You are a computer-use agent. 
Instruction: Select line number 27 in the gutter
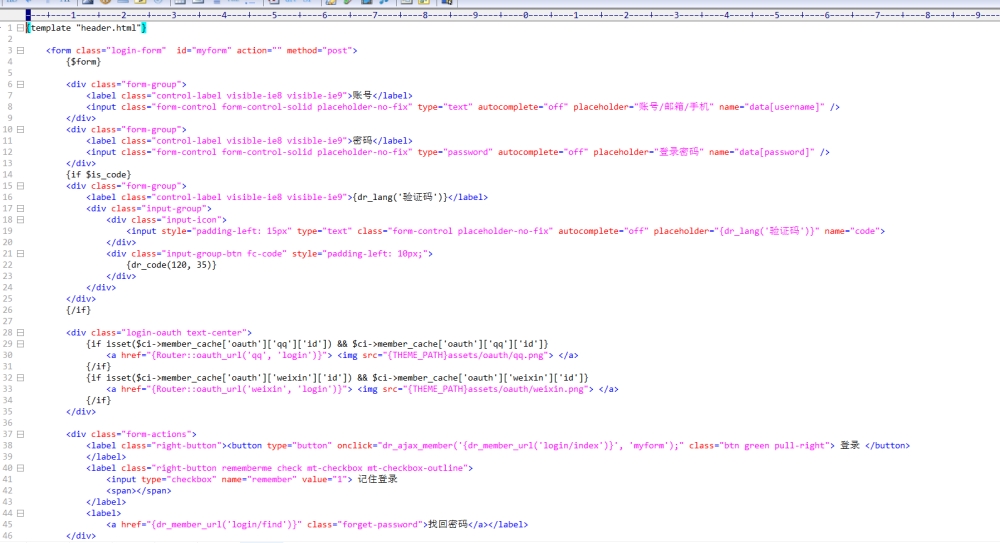pos(8,322)
